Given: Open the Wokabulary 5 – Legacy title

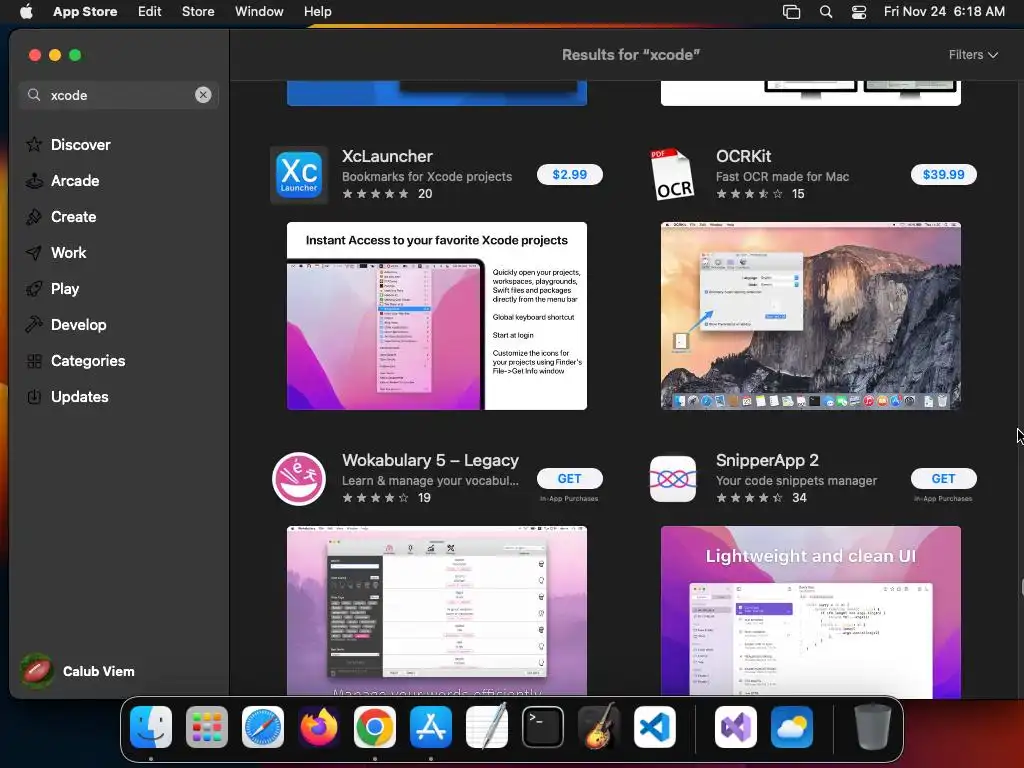Looking at the screenshot, I should tap(430, 460).
